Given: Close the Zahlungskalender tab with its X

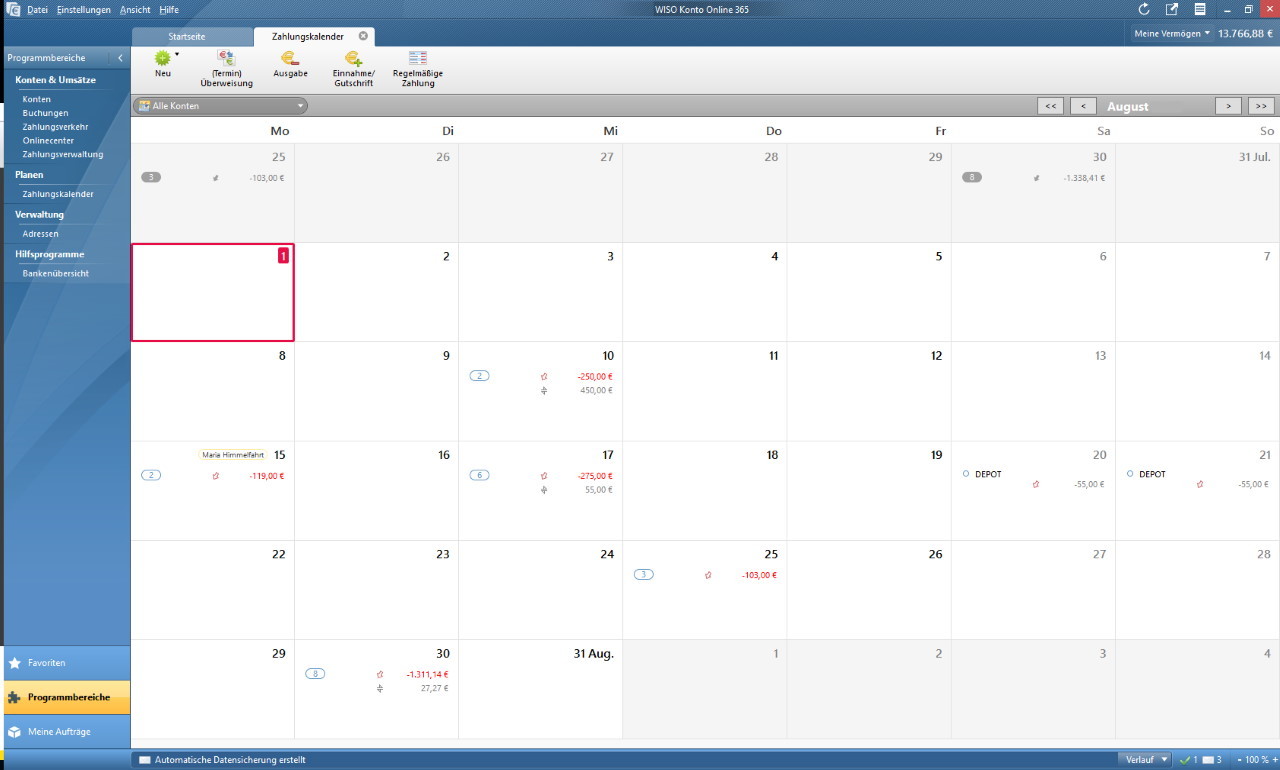Looking at the screenshot, I should [363, 36].
